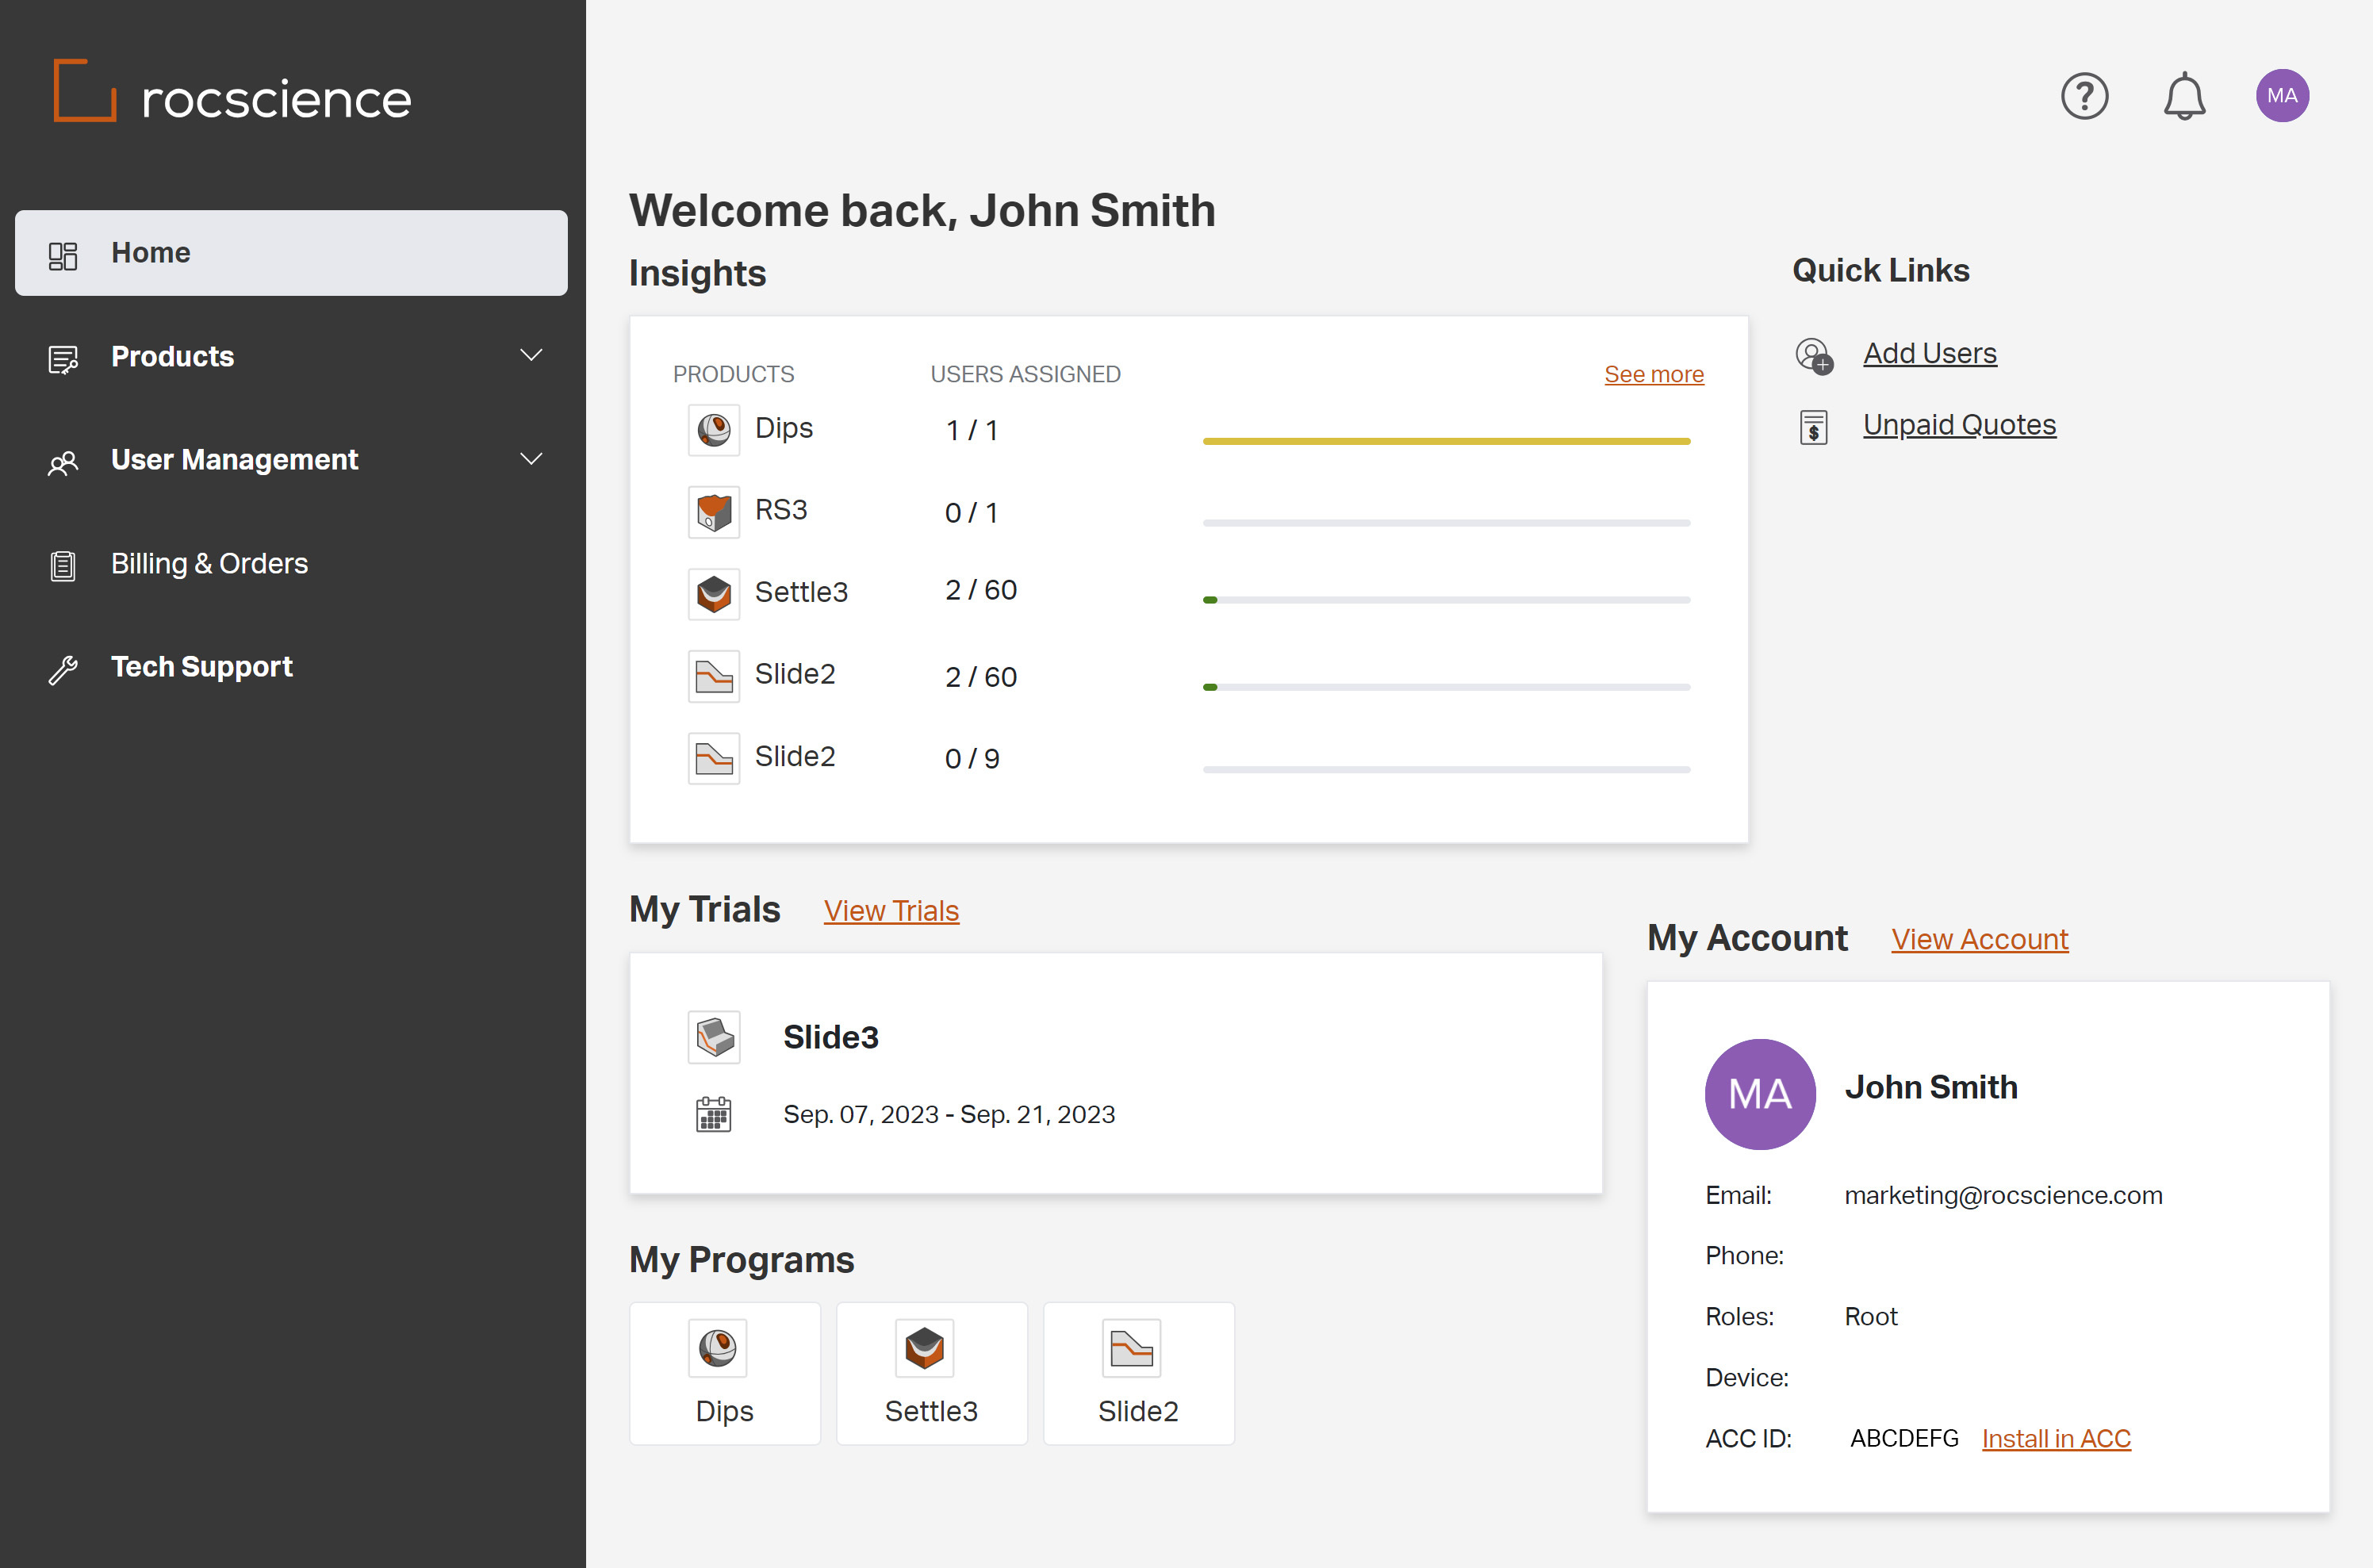Click the Slide2 0 / 9 progress bar
The image size is (2373, 1568).
click(x=1446, y=769)
